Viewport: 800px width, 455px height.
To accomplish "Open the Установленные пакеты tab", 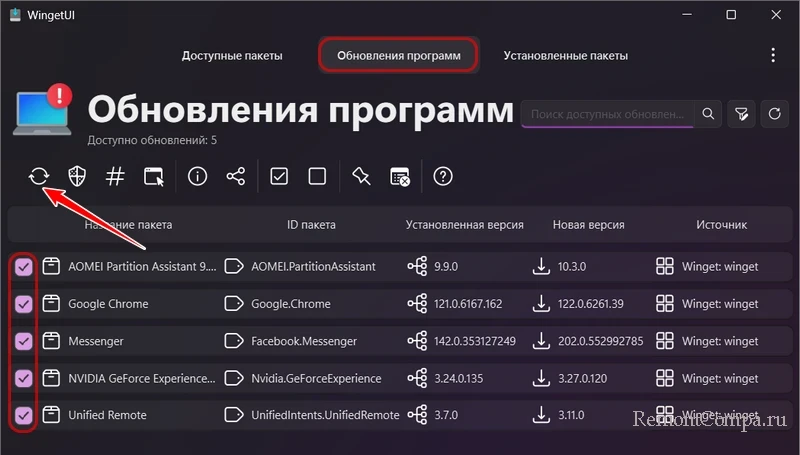I will pyautogui.click(x=565, y=56).
